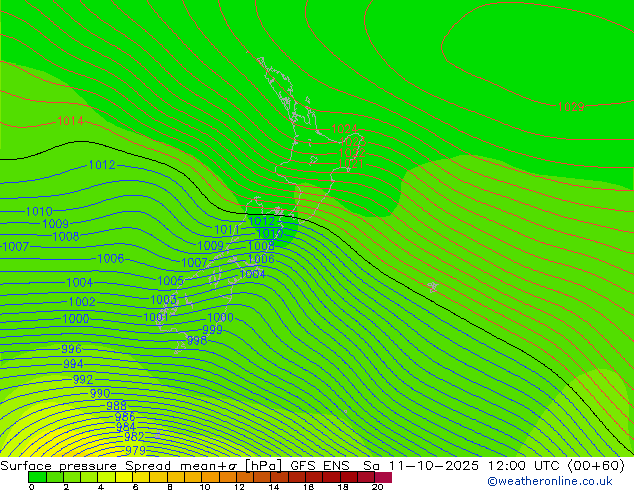Click the blue 1011 isobar label
Image resolution: width=634 pixels, height=490 pixels.
227,230
